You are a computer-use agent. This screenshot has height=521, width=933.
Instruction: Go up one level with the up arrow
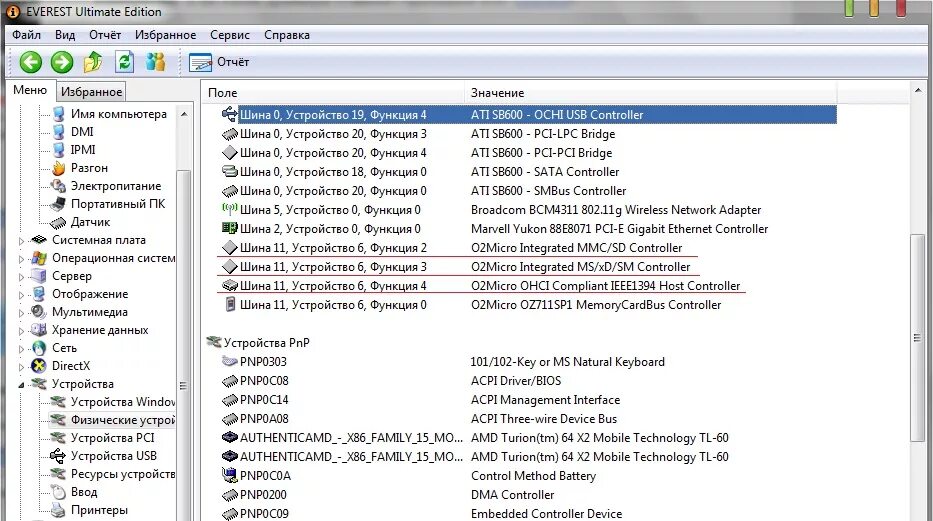(x=93, y=62)
